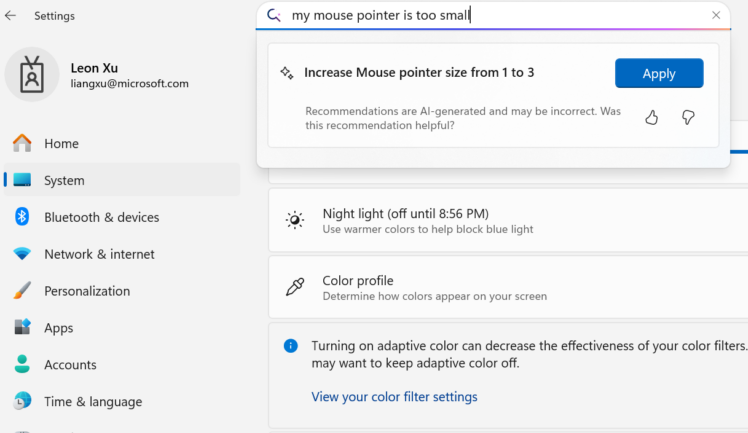Navigate to Personalization settings
Image resolution: width=748 pixels, height=433 pixels.
click(x=87, y=291)
